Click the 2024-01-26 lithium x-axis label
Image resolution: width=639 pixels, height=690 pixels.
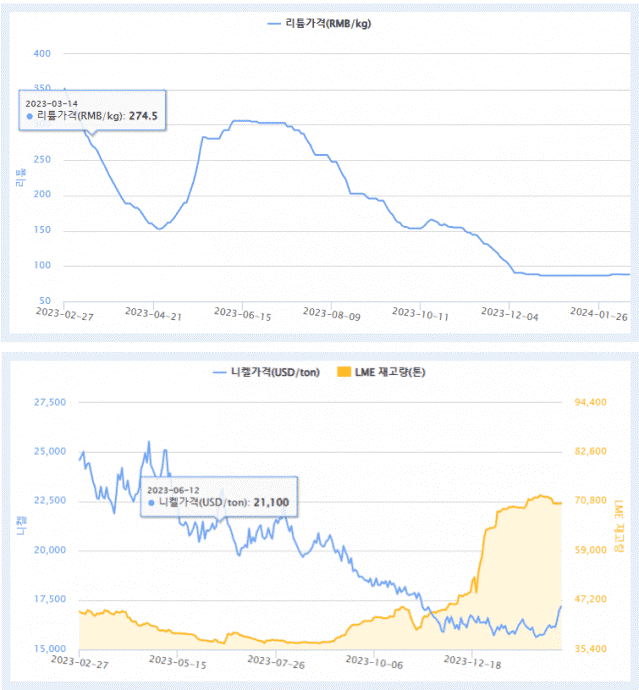click(599, 314)
